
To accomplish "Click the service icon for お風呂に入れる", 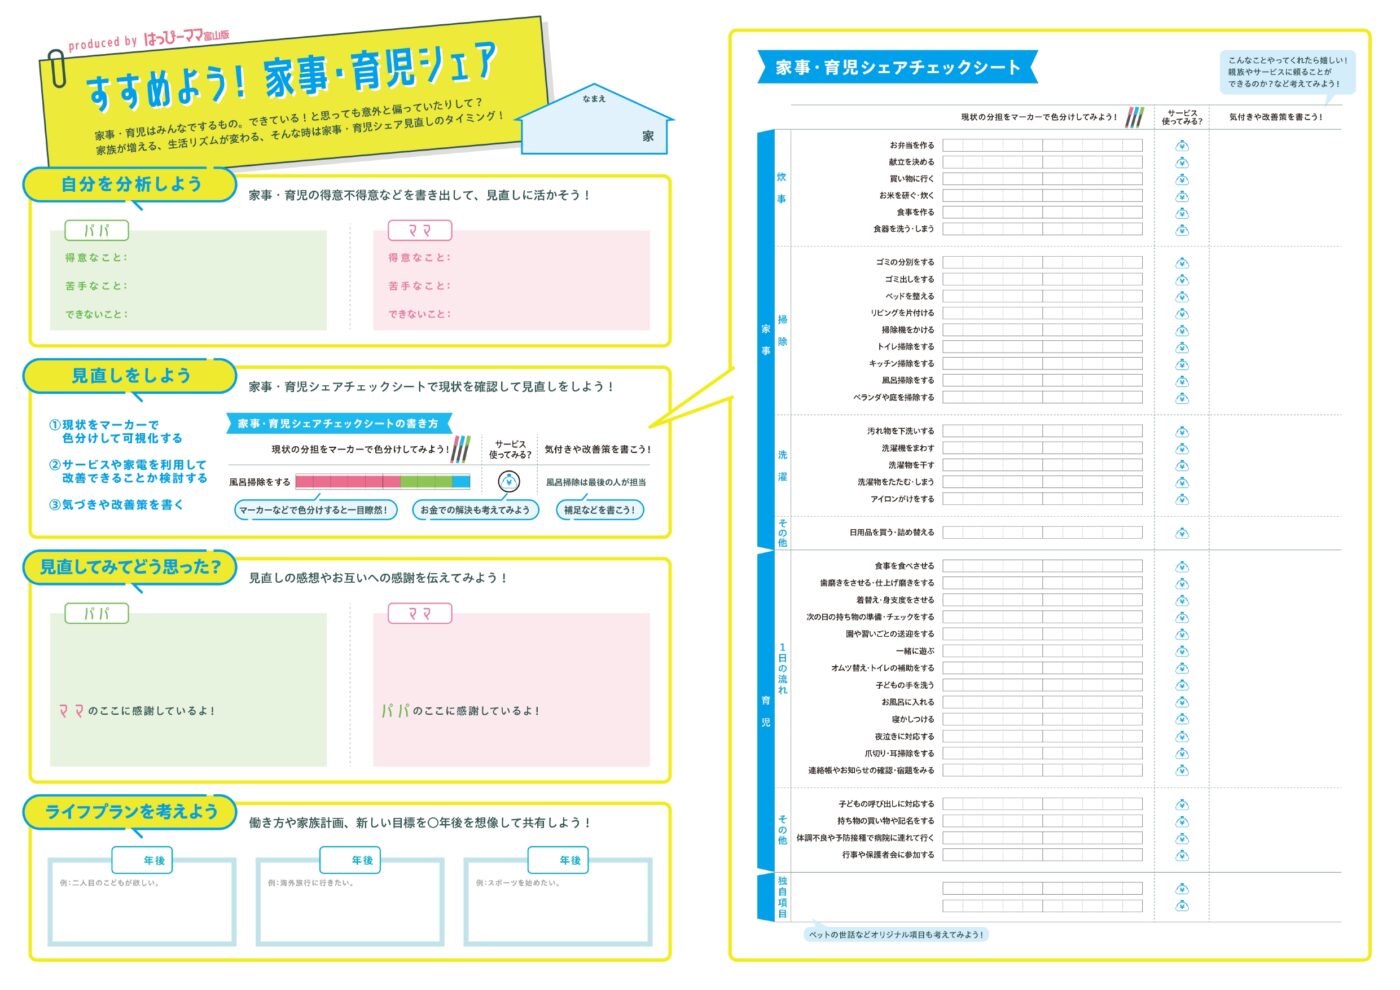I will (1182, 702).
